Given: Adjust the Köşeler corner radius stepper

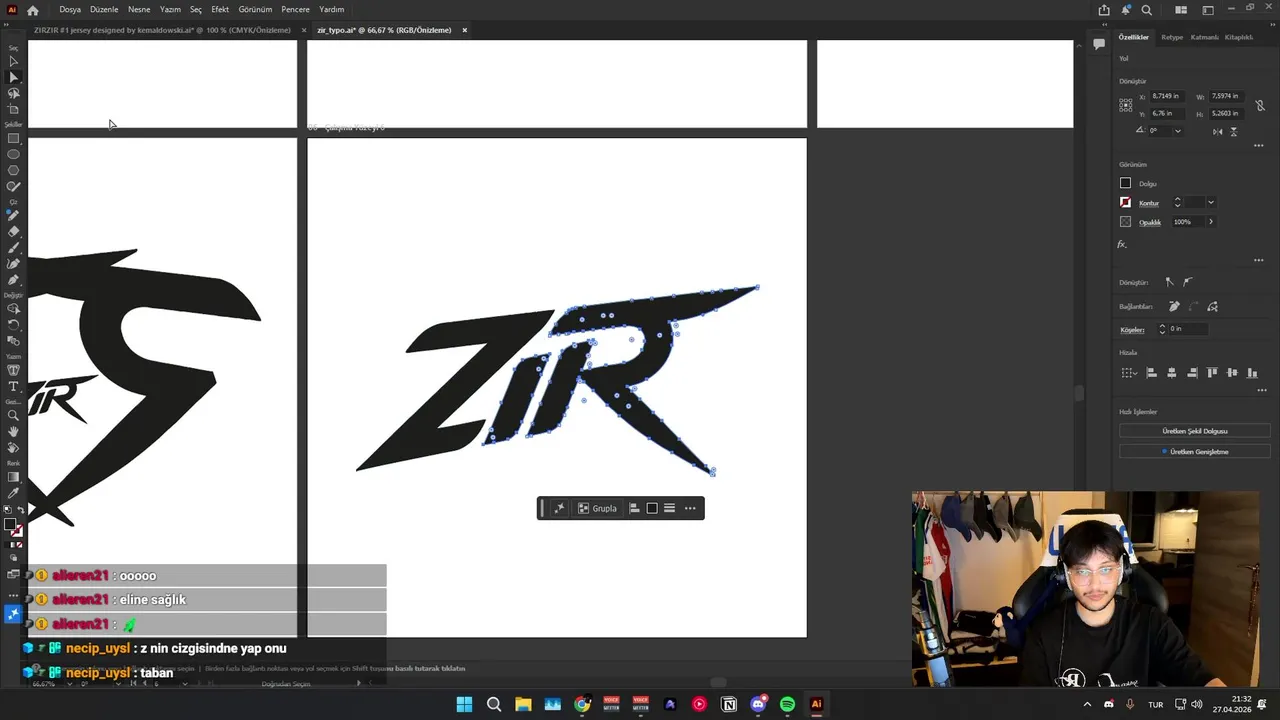Looking at the screenshot, I should (1162, 329).
